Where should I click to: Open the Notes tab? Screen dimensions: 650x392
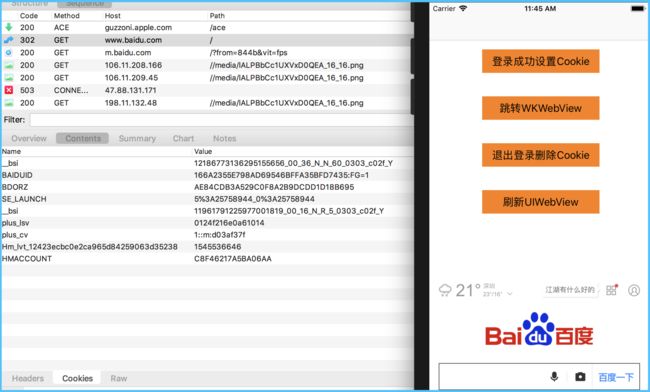(224, 138)
